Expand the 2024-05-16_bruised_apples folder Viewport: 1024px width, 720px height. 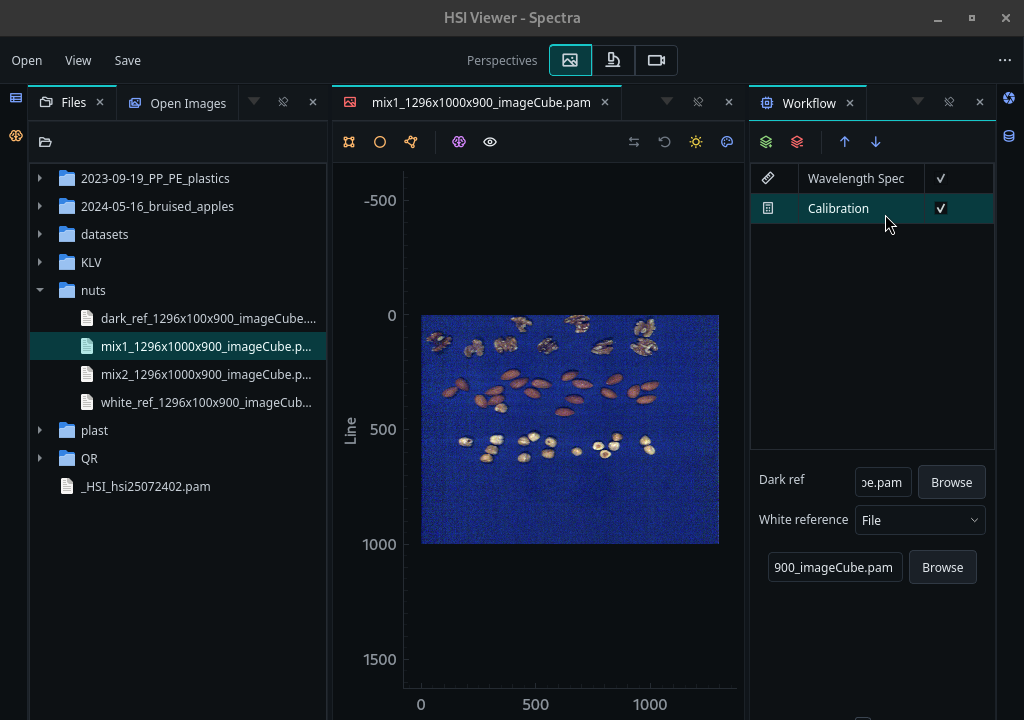coord(40,206)
